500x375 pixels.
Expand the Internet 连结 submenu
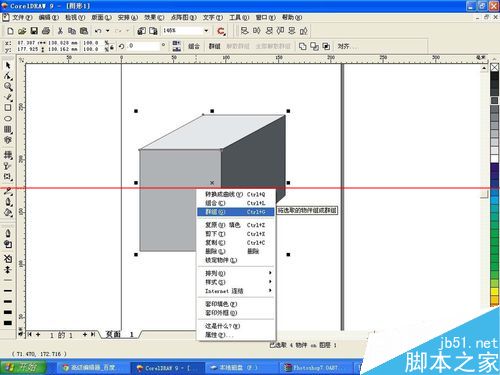pos(235,291)
